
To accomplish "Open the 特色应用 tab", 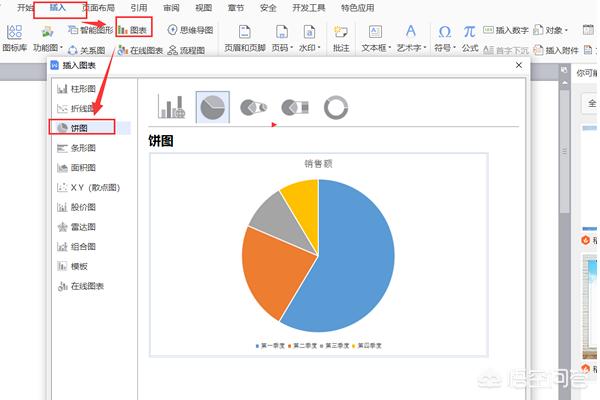I will (357, 8).
